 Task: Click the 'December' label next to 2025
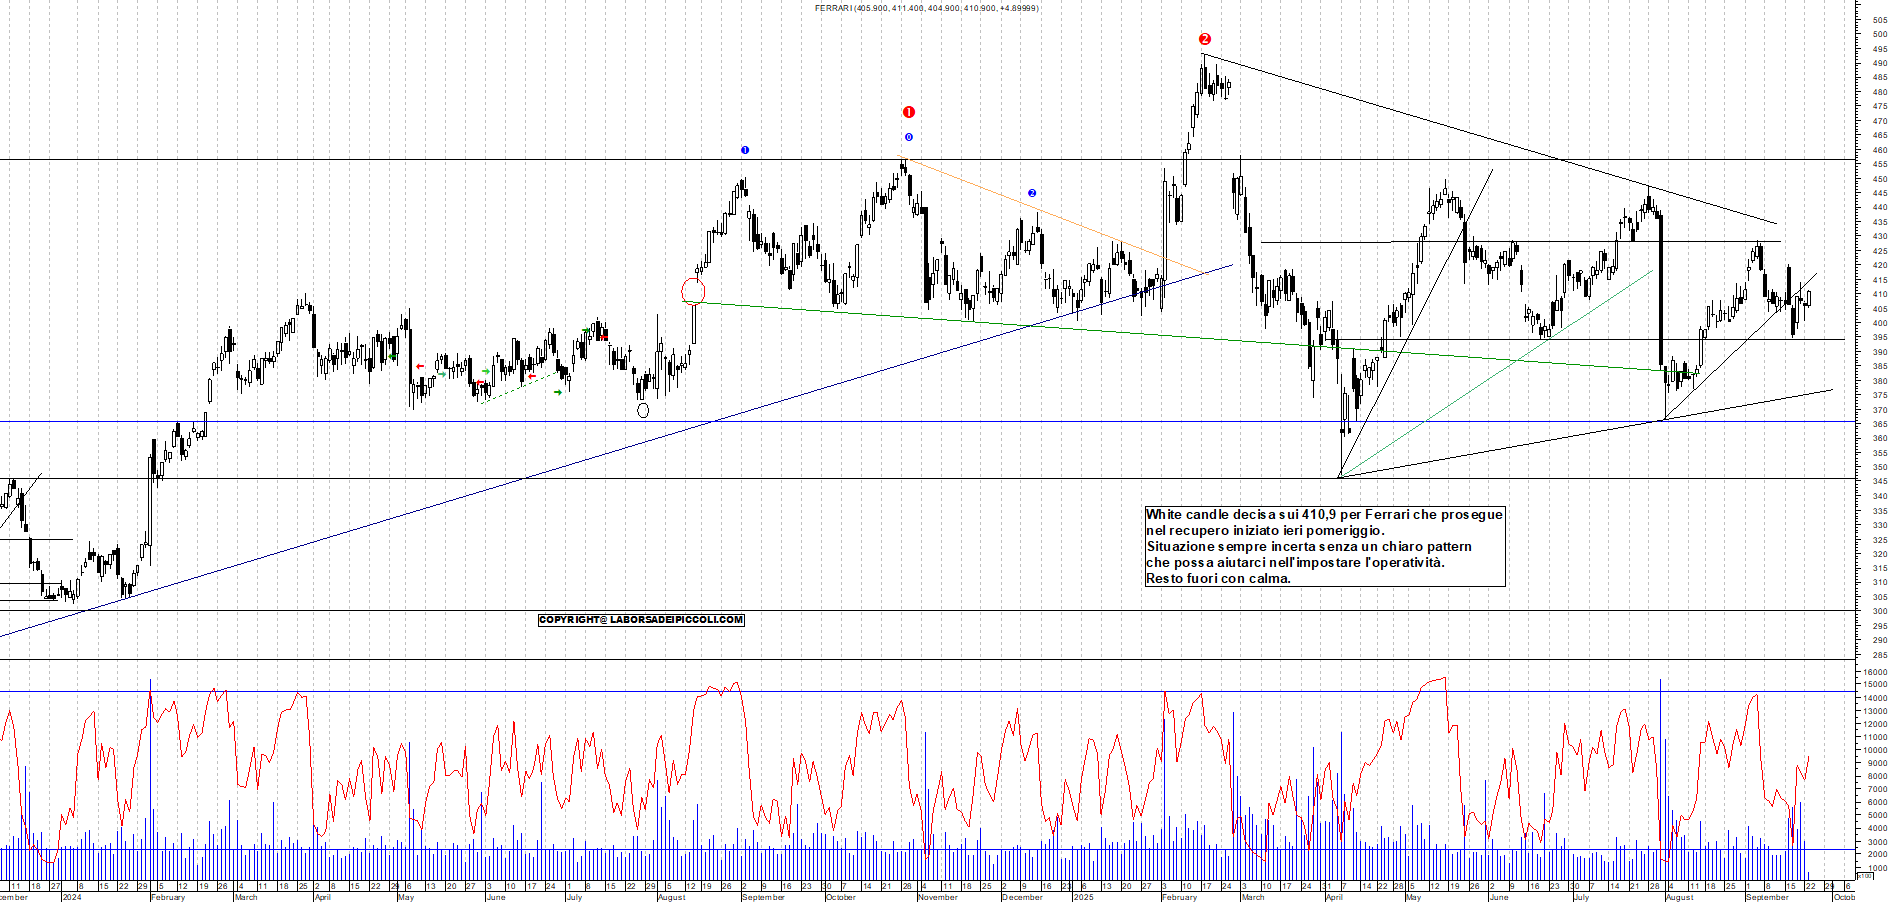1022,897
